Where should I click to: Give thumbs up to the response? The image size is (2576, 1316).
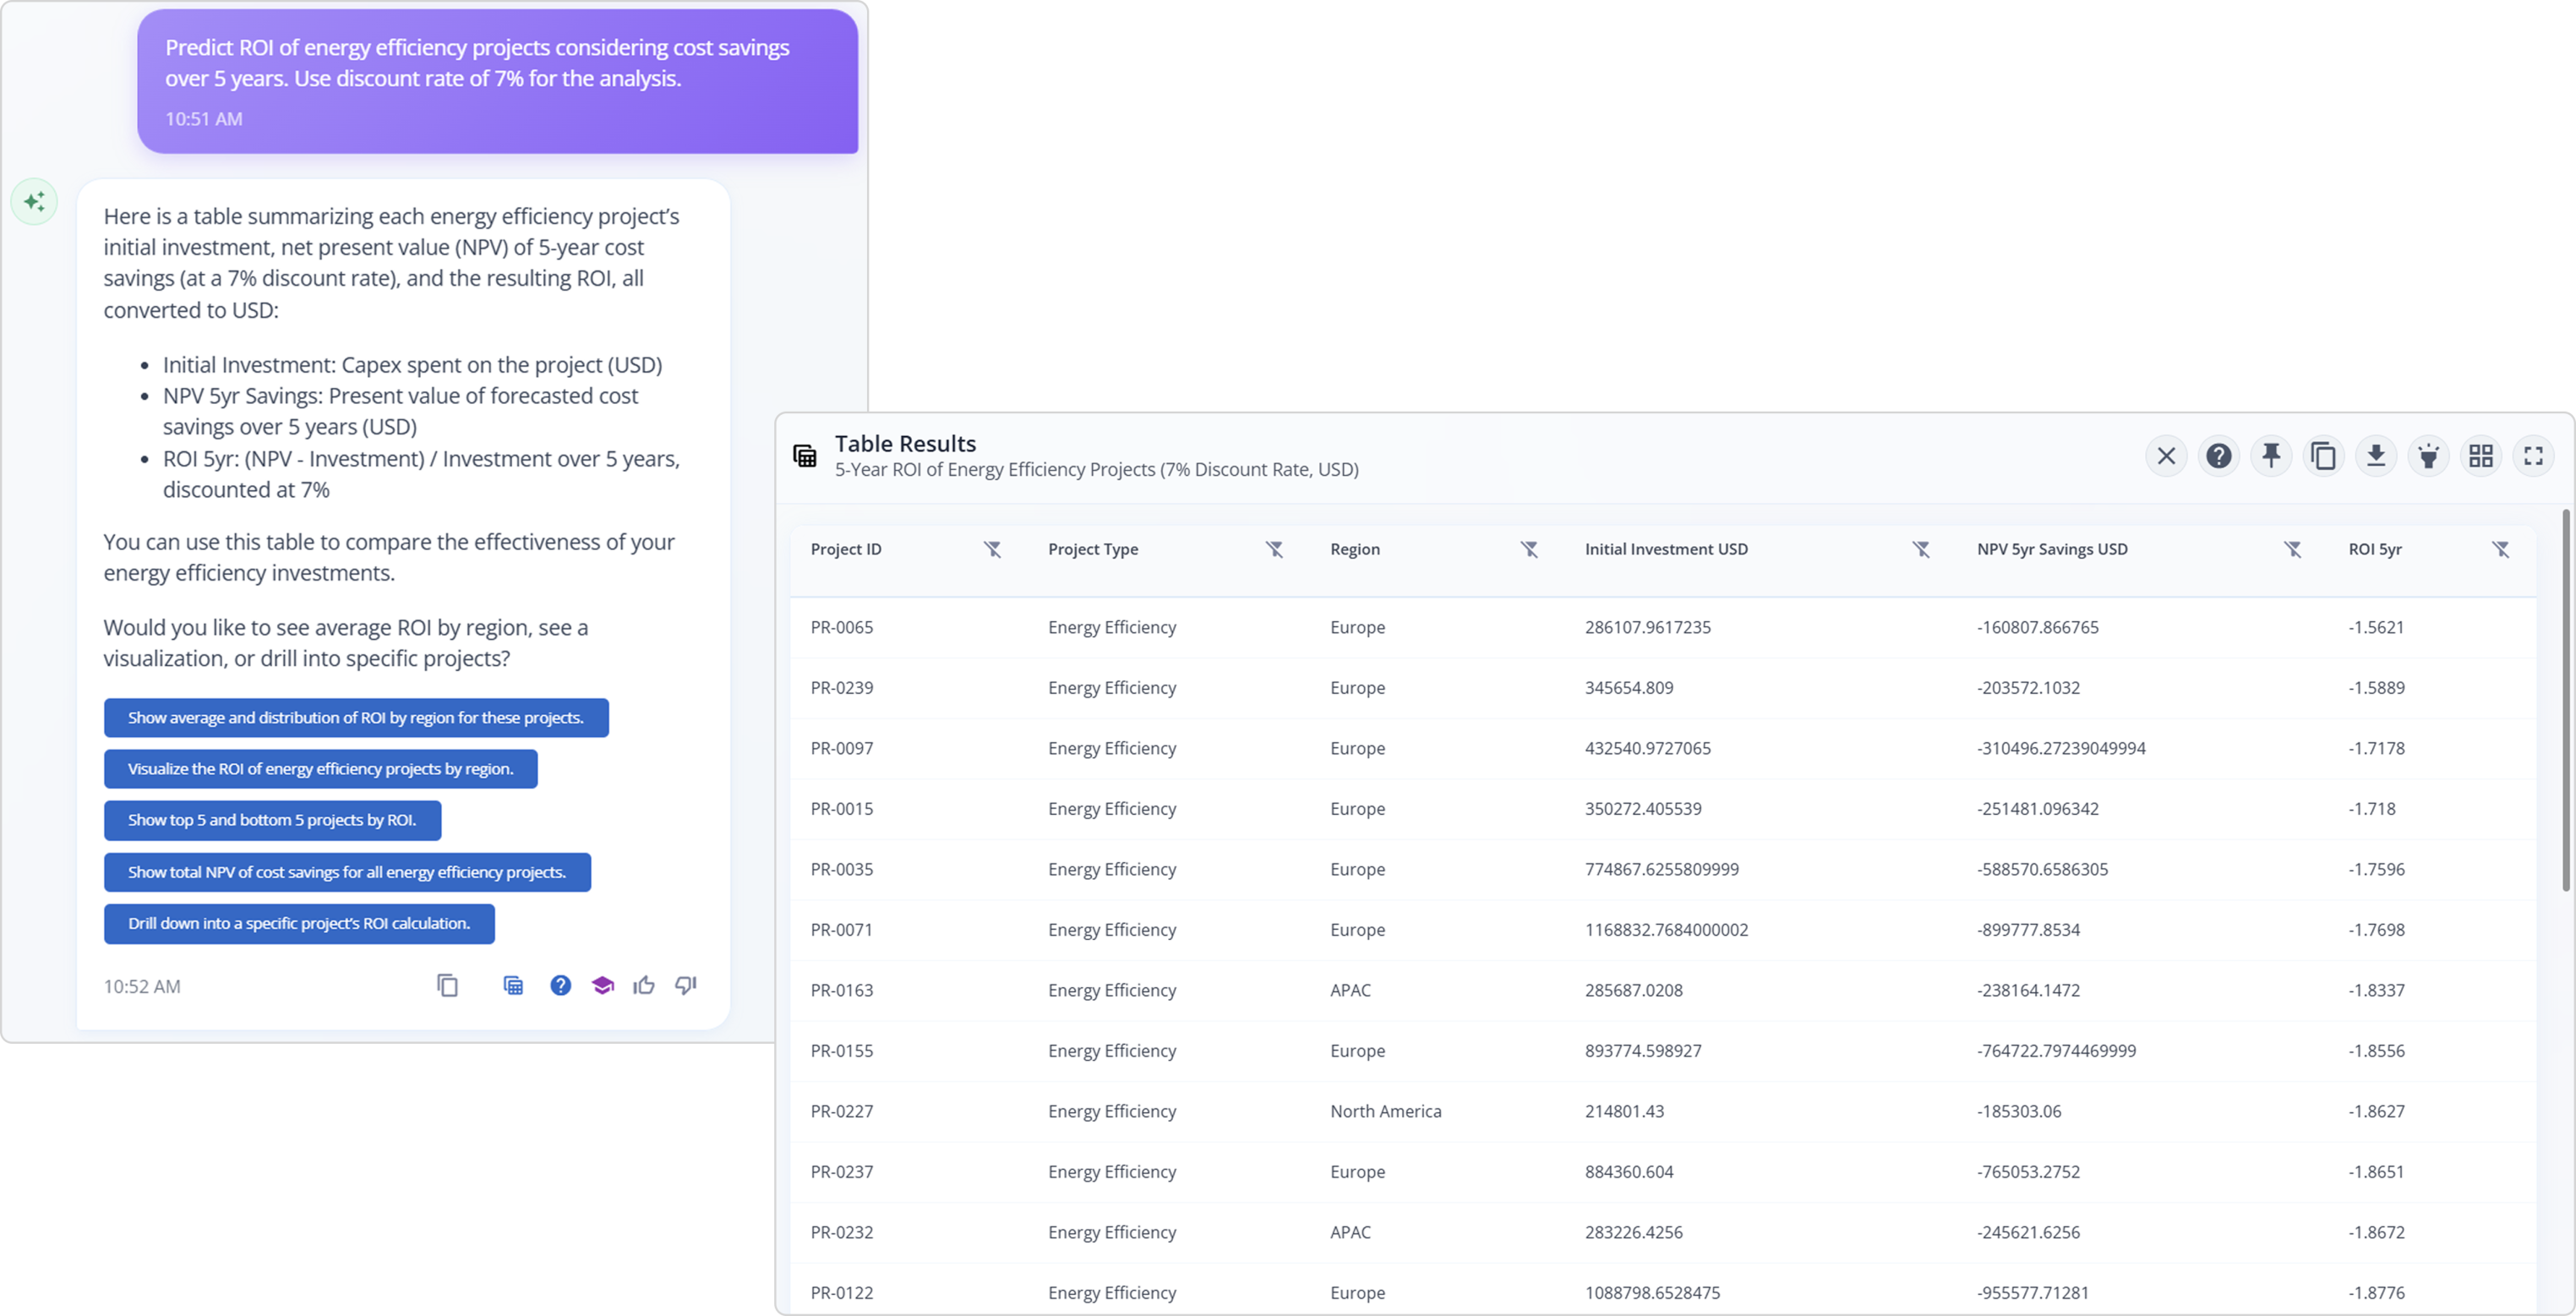point(644,986)
